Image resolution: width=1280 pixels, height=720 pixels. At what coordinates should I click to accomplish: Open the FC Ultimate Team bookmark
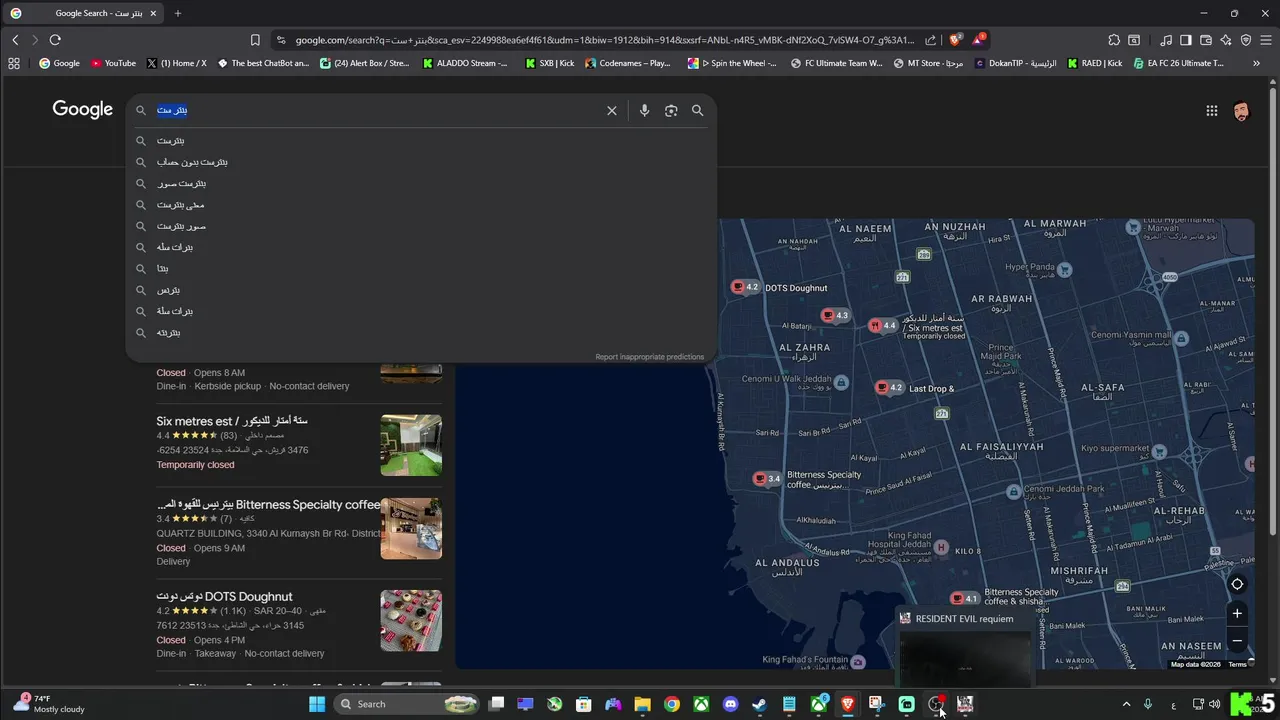(837, 63)
